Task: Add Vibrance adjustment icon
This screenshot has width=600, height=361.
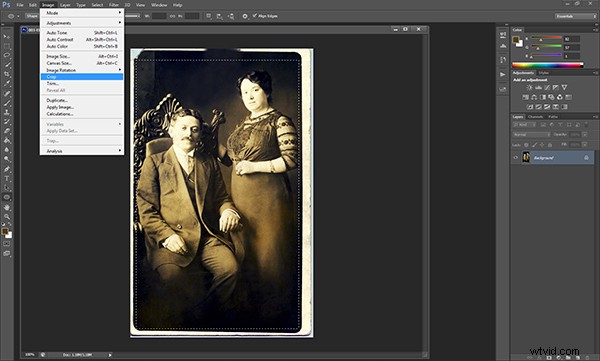Action: pos(564,88)
